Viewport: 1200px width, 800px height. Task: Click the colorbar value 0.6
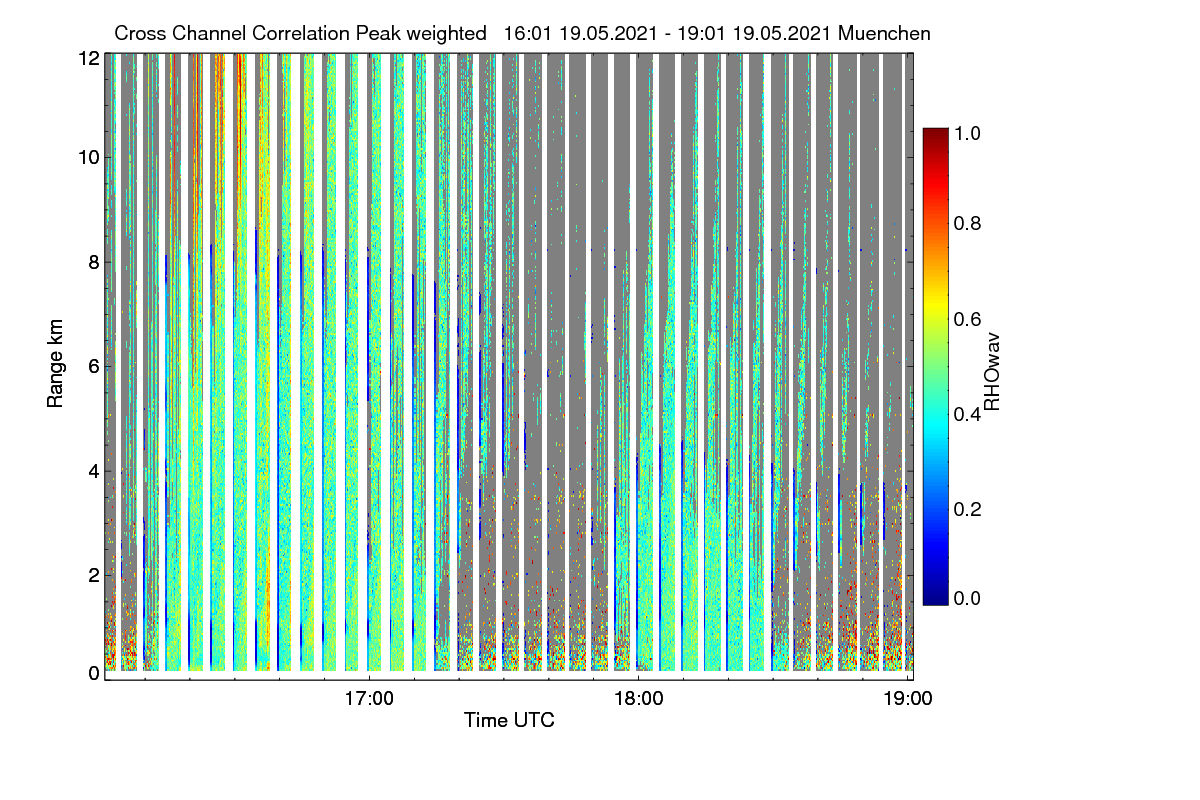968,318
